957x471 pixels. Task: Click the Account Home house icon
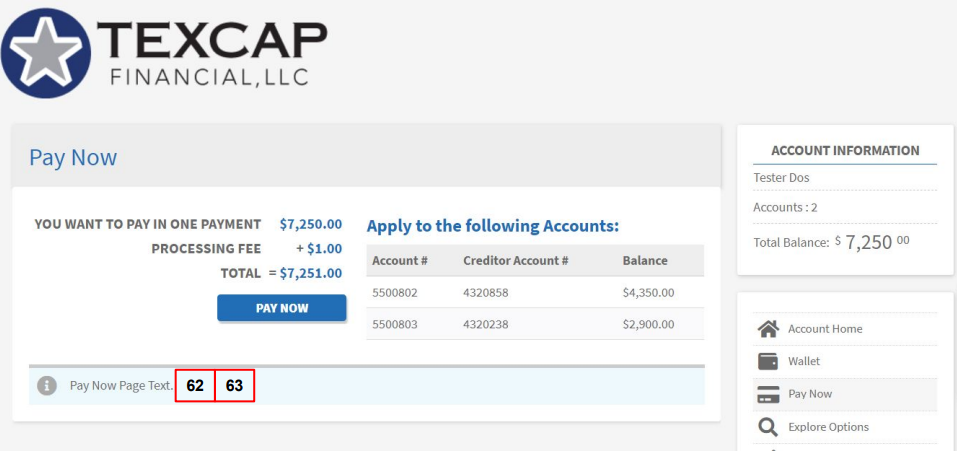pos(768,329)
